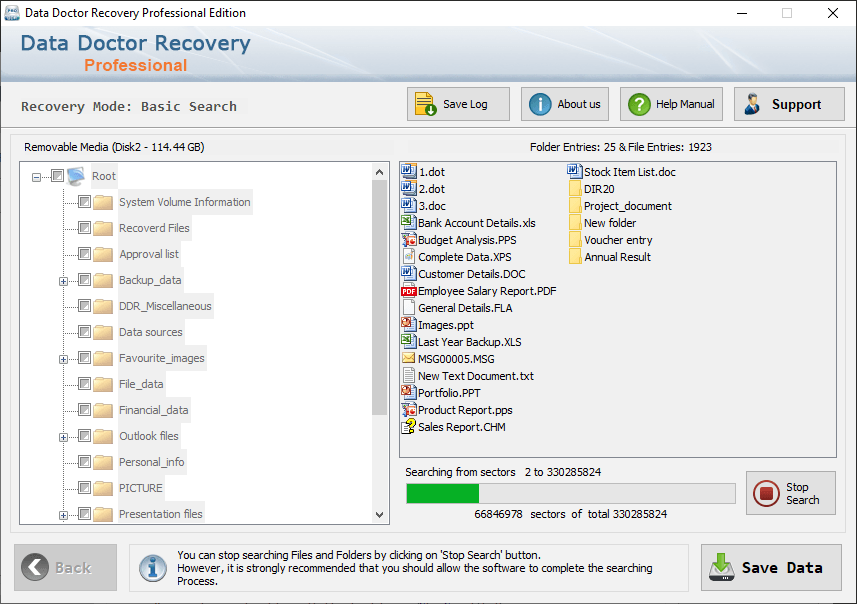This screenshot has width=857, height=604.
Task: Click the Outlook files tree label
Action: (149, 436)
